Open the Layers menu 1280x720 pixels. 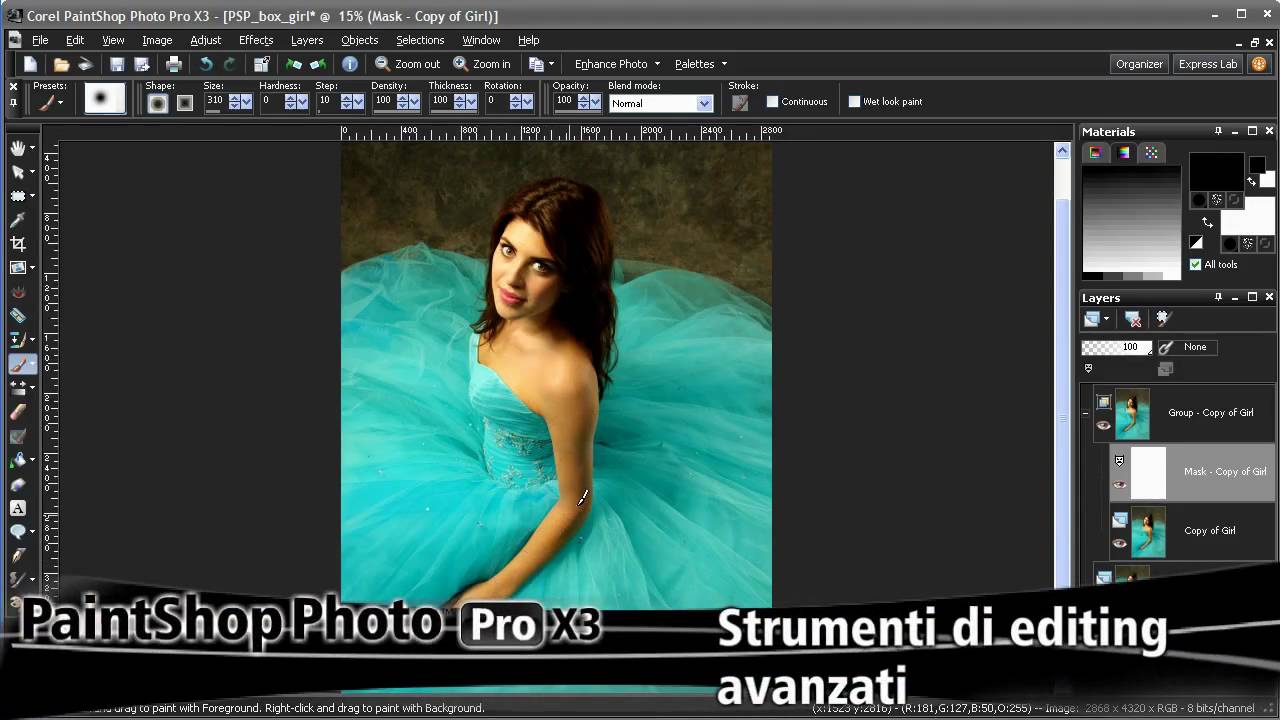pyautogui.click(x=307, y=40)
